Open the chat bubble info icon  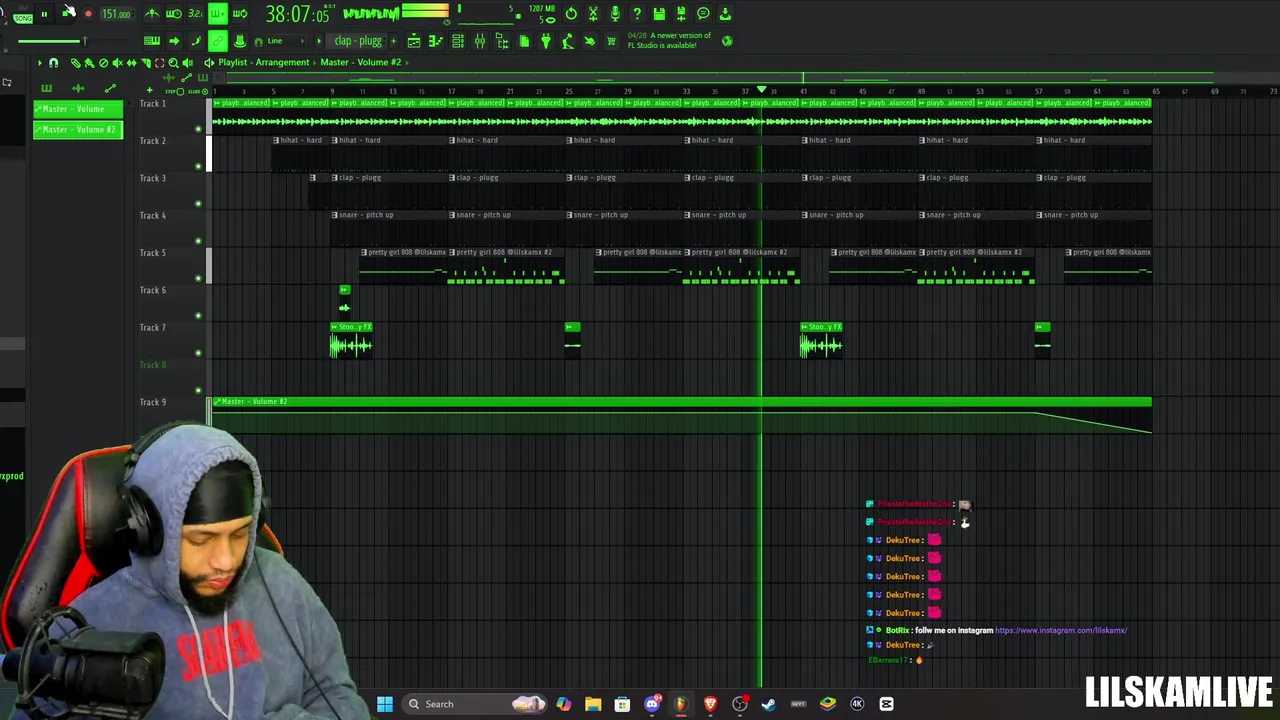[x=703, y=14]
